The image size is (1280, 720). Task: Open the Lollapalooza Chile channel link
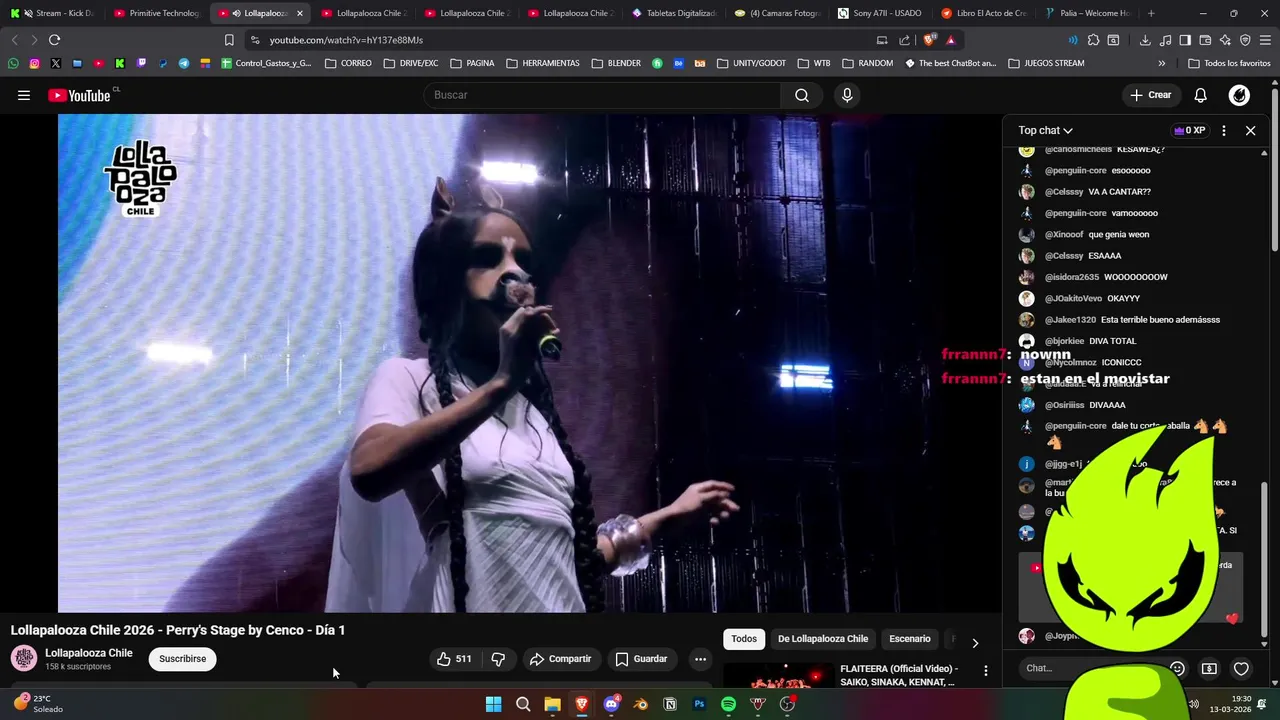click(x=89, y=653)
